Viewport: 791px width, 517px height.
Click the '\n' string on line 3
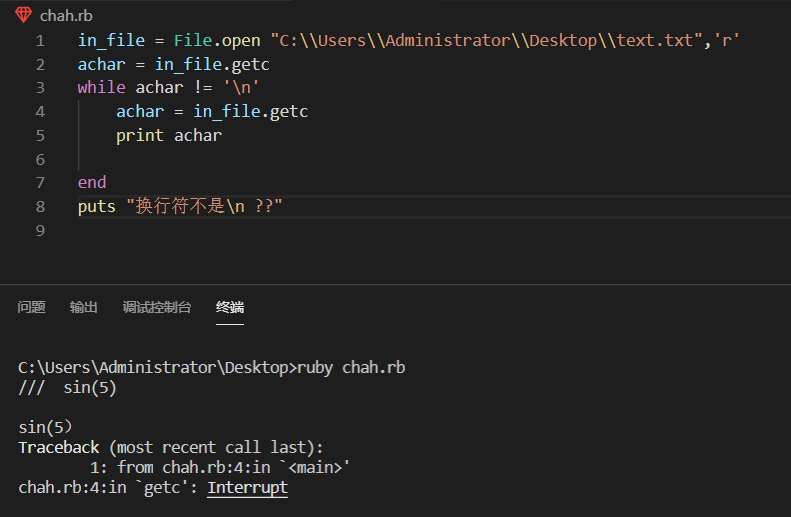pyautogui.click(x=241, y=87)
